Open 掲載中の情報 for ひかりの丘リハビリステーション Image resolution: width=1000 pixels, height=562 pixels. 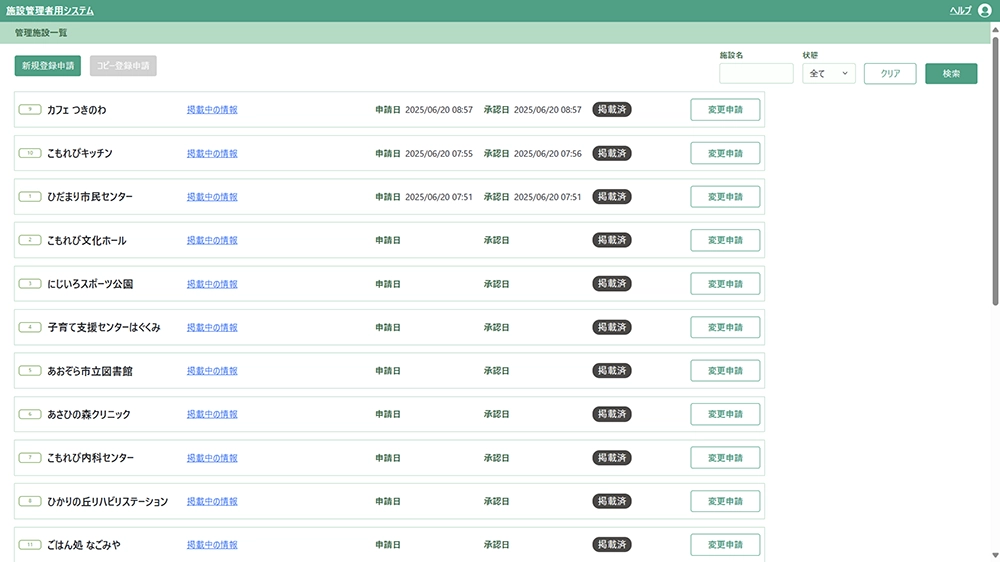coord(212,501)
